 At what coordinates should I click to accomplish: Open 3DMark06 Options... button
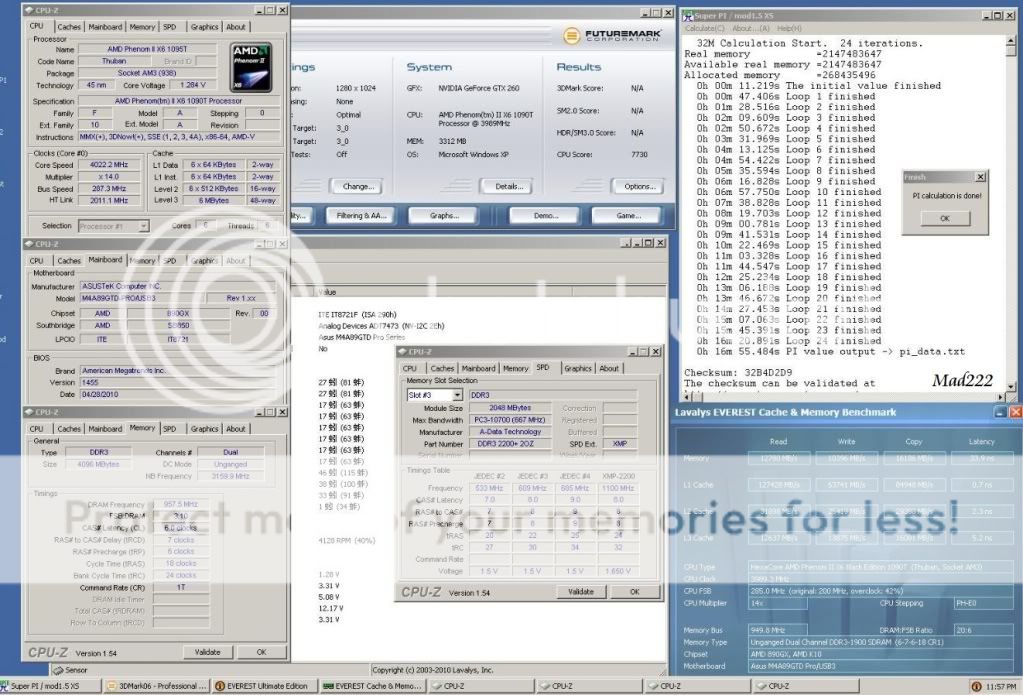tap(639, 186)
